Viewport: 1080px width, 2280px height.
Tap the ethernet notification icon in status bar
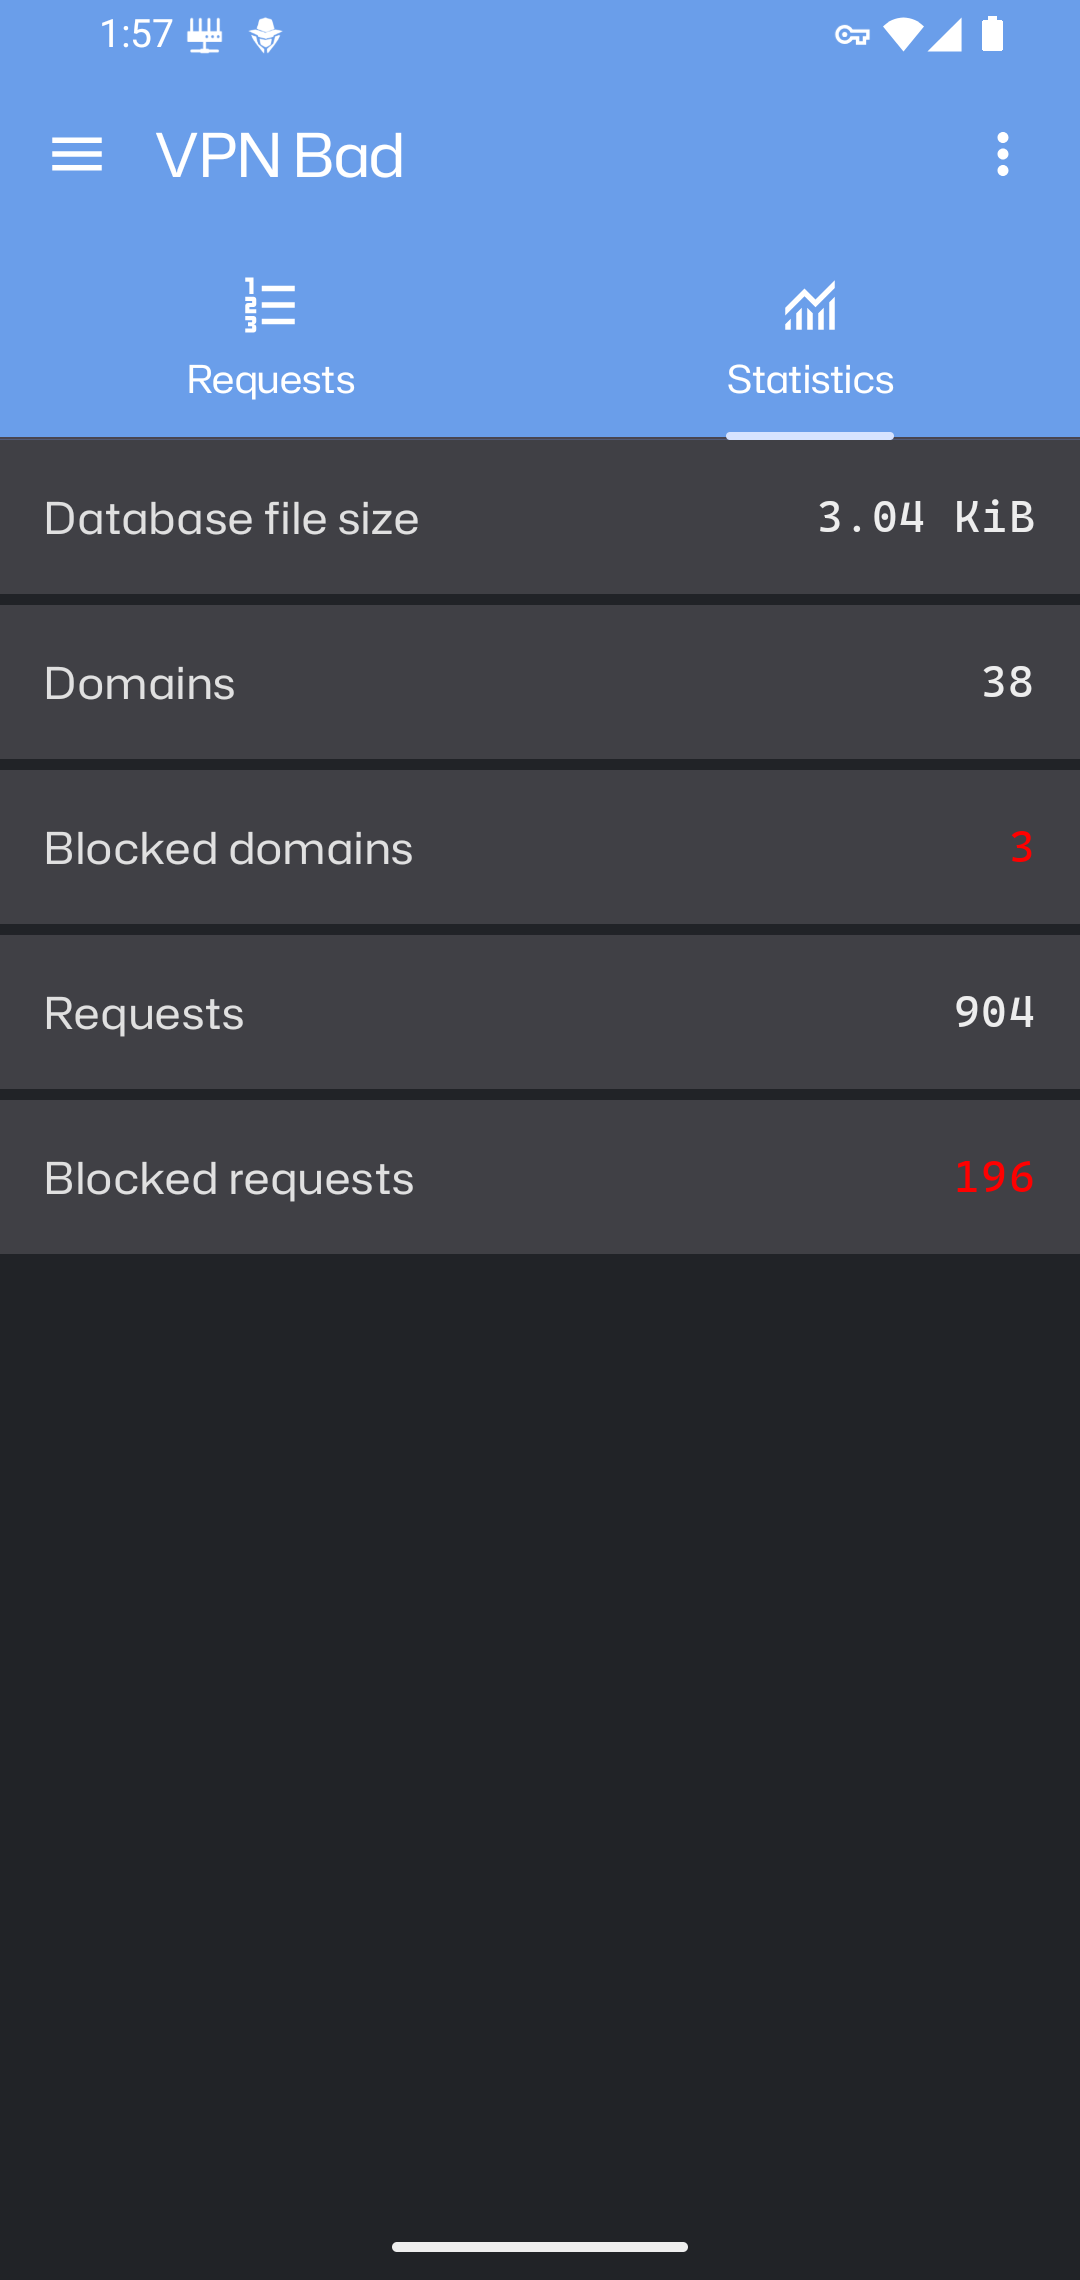point(205,37)
